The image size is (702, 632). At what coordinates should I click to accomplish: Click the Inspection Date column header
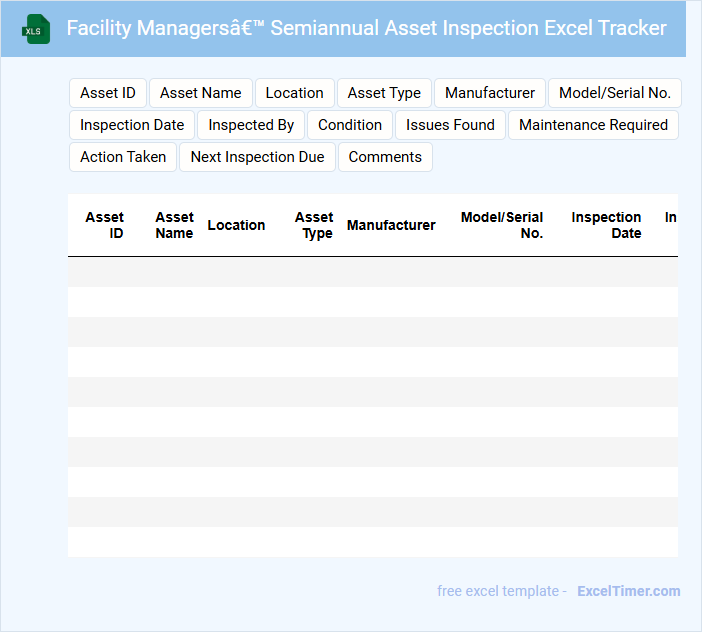tap(606, 225)
